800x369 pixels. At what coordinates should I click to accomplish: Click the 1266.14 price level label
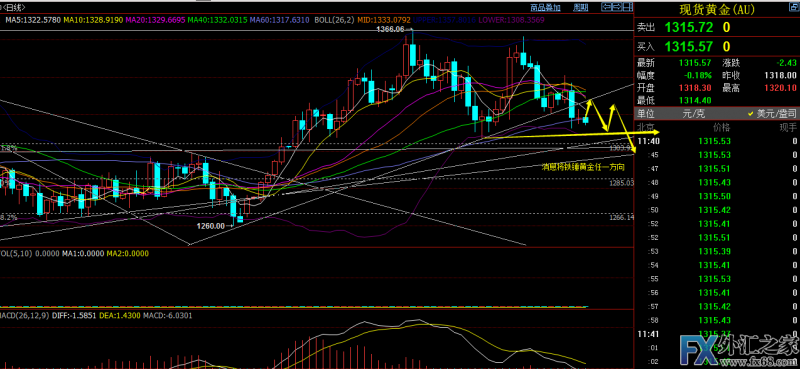pos(621,217)
